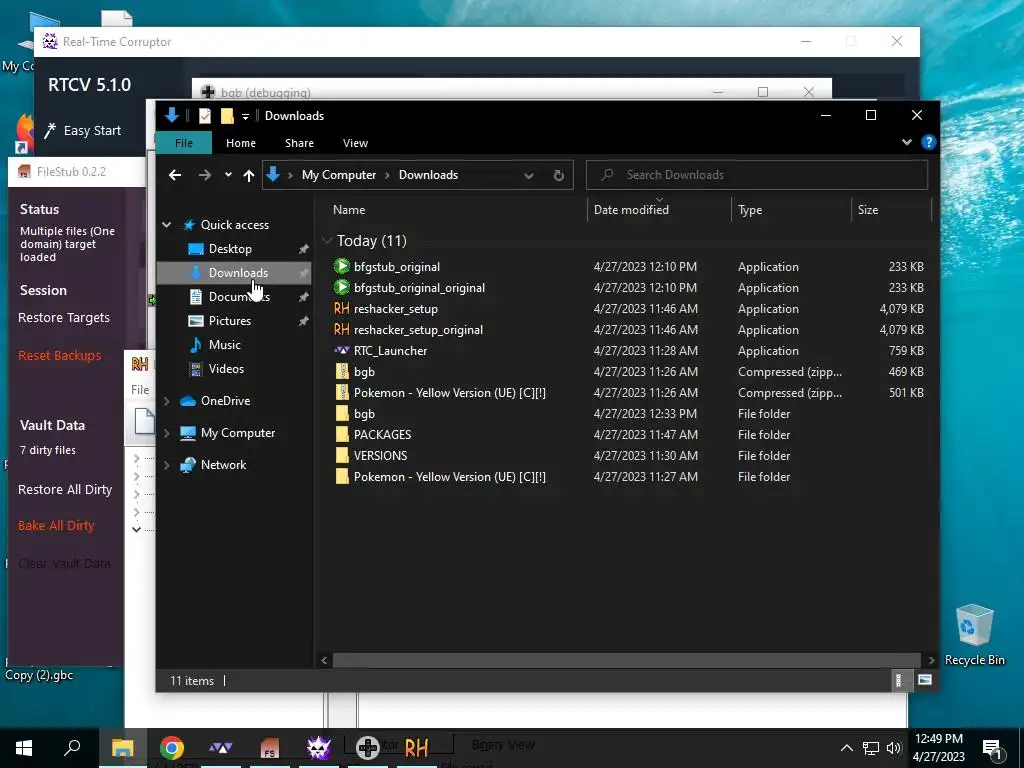The width and height of the screenshot is (1024, 768).
Task: Click Reset Backups in FileStub
Action: coord(59,356)
